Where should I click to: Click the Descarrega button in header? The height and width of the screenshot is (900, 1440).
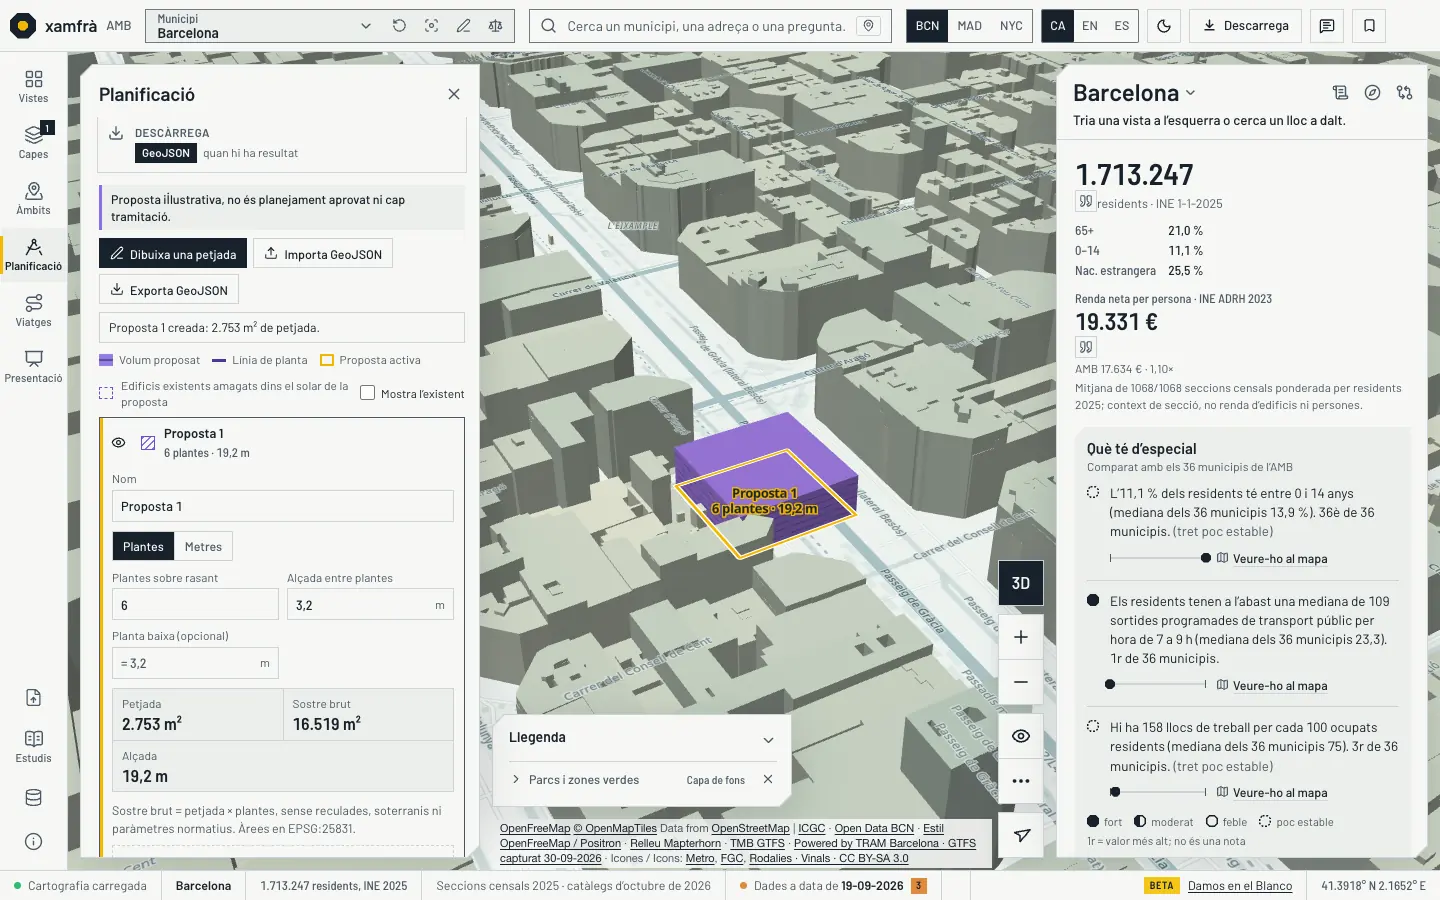click(x=1246, y=26)
